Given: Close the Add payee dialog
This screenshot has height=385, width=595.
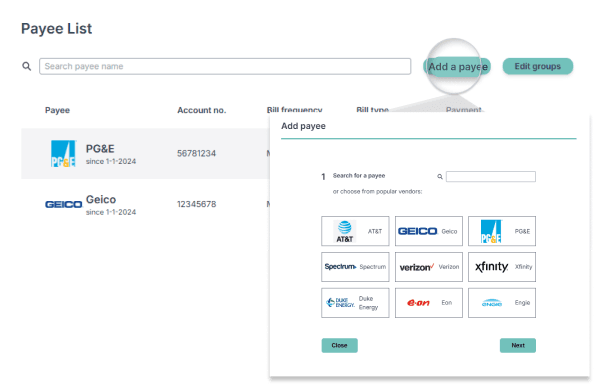Looking at the screenshot, I should pos(340,346).
